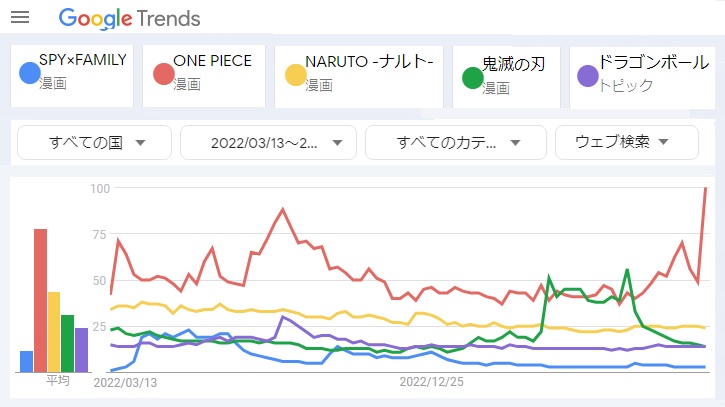This screenshot has width=725, height=407.
Task: Click the 2022/12/25 date axis label
Action: pos(432,381)
